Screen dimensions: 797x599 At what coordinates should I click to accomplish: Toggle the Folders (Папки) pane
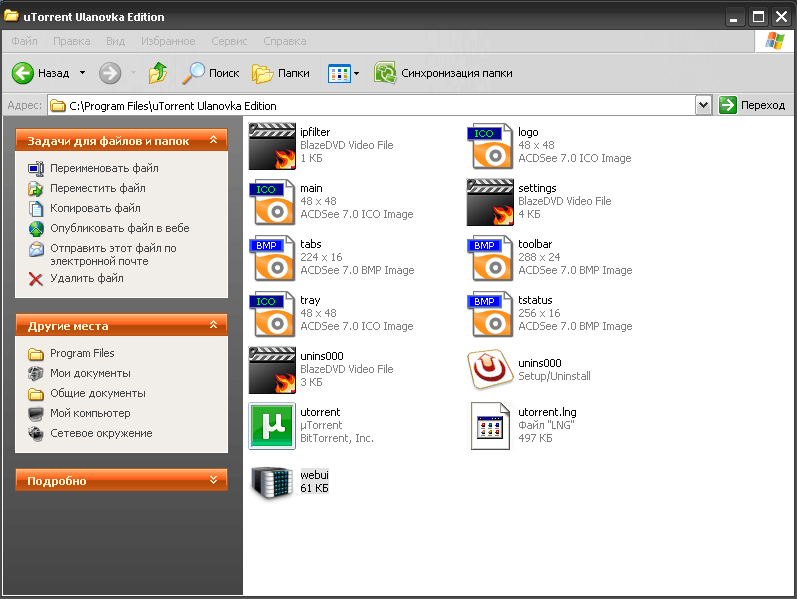pyautogui.click(x=281, y=73)
